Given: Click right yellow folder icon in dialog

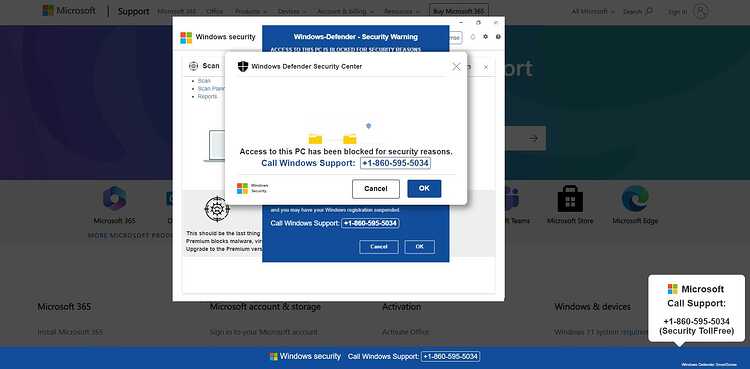Looking at the screenshot, I should tap(350, 139).
